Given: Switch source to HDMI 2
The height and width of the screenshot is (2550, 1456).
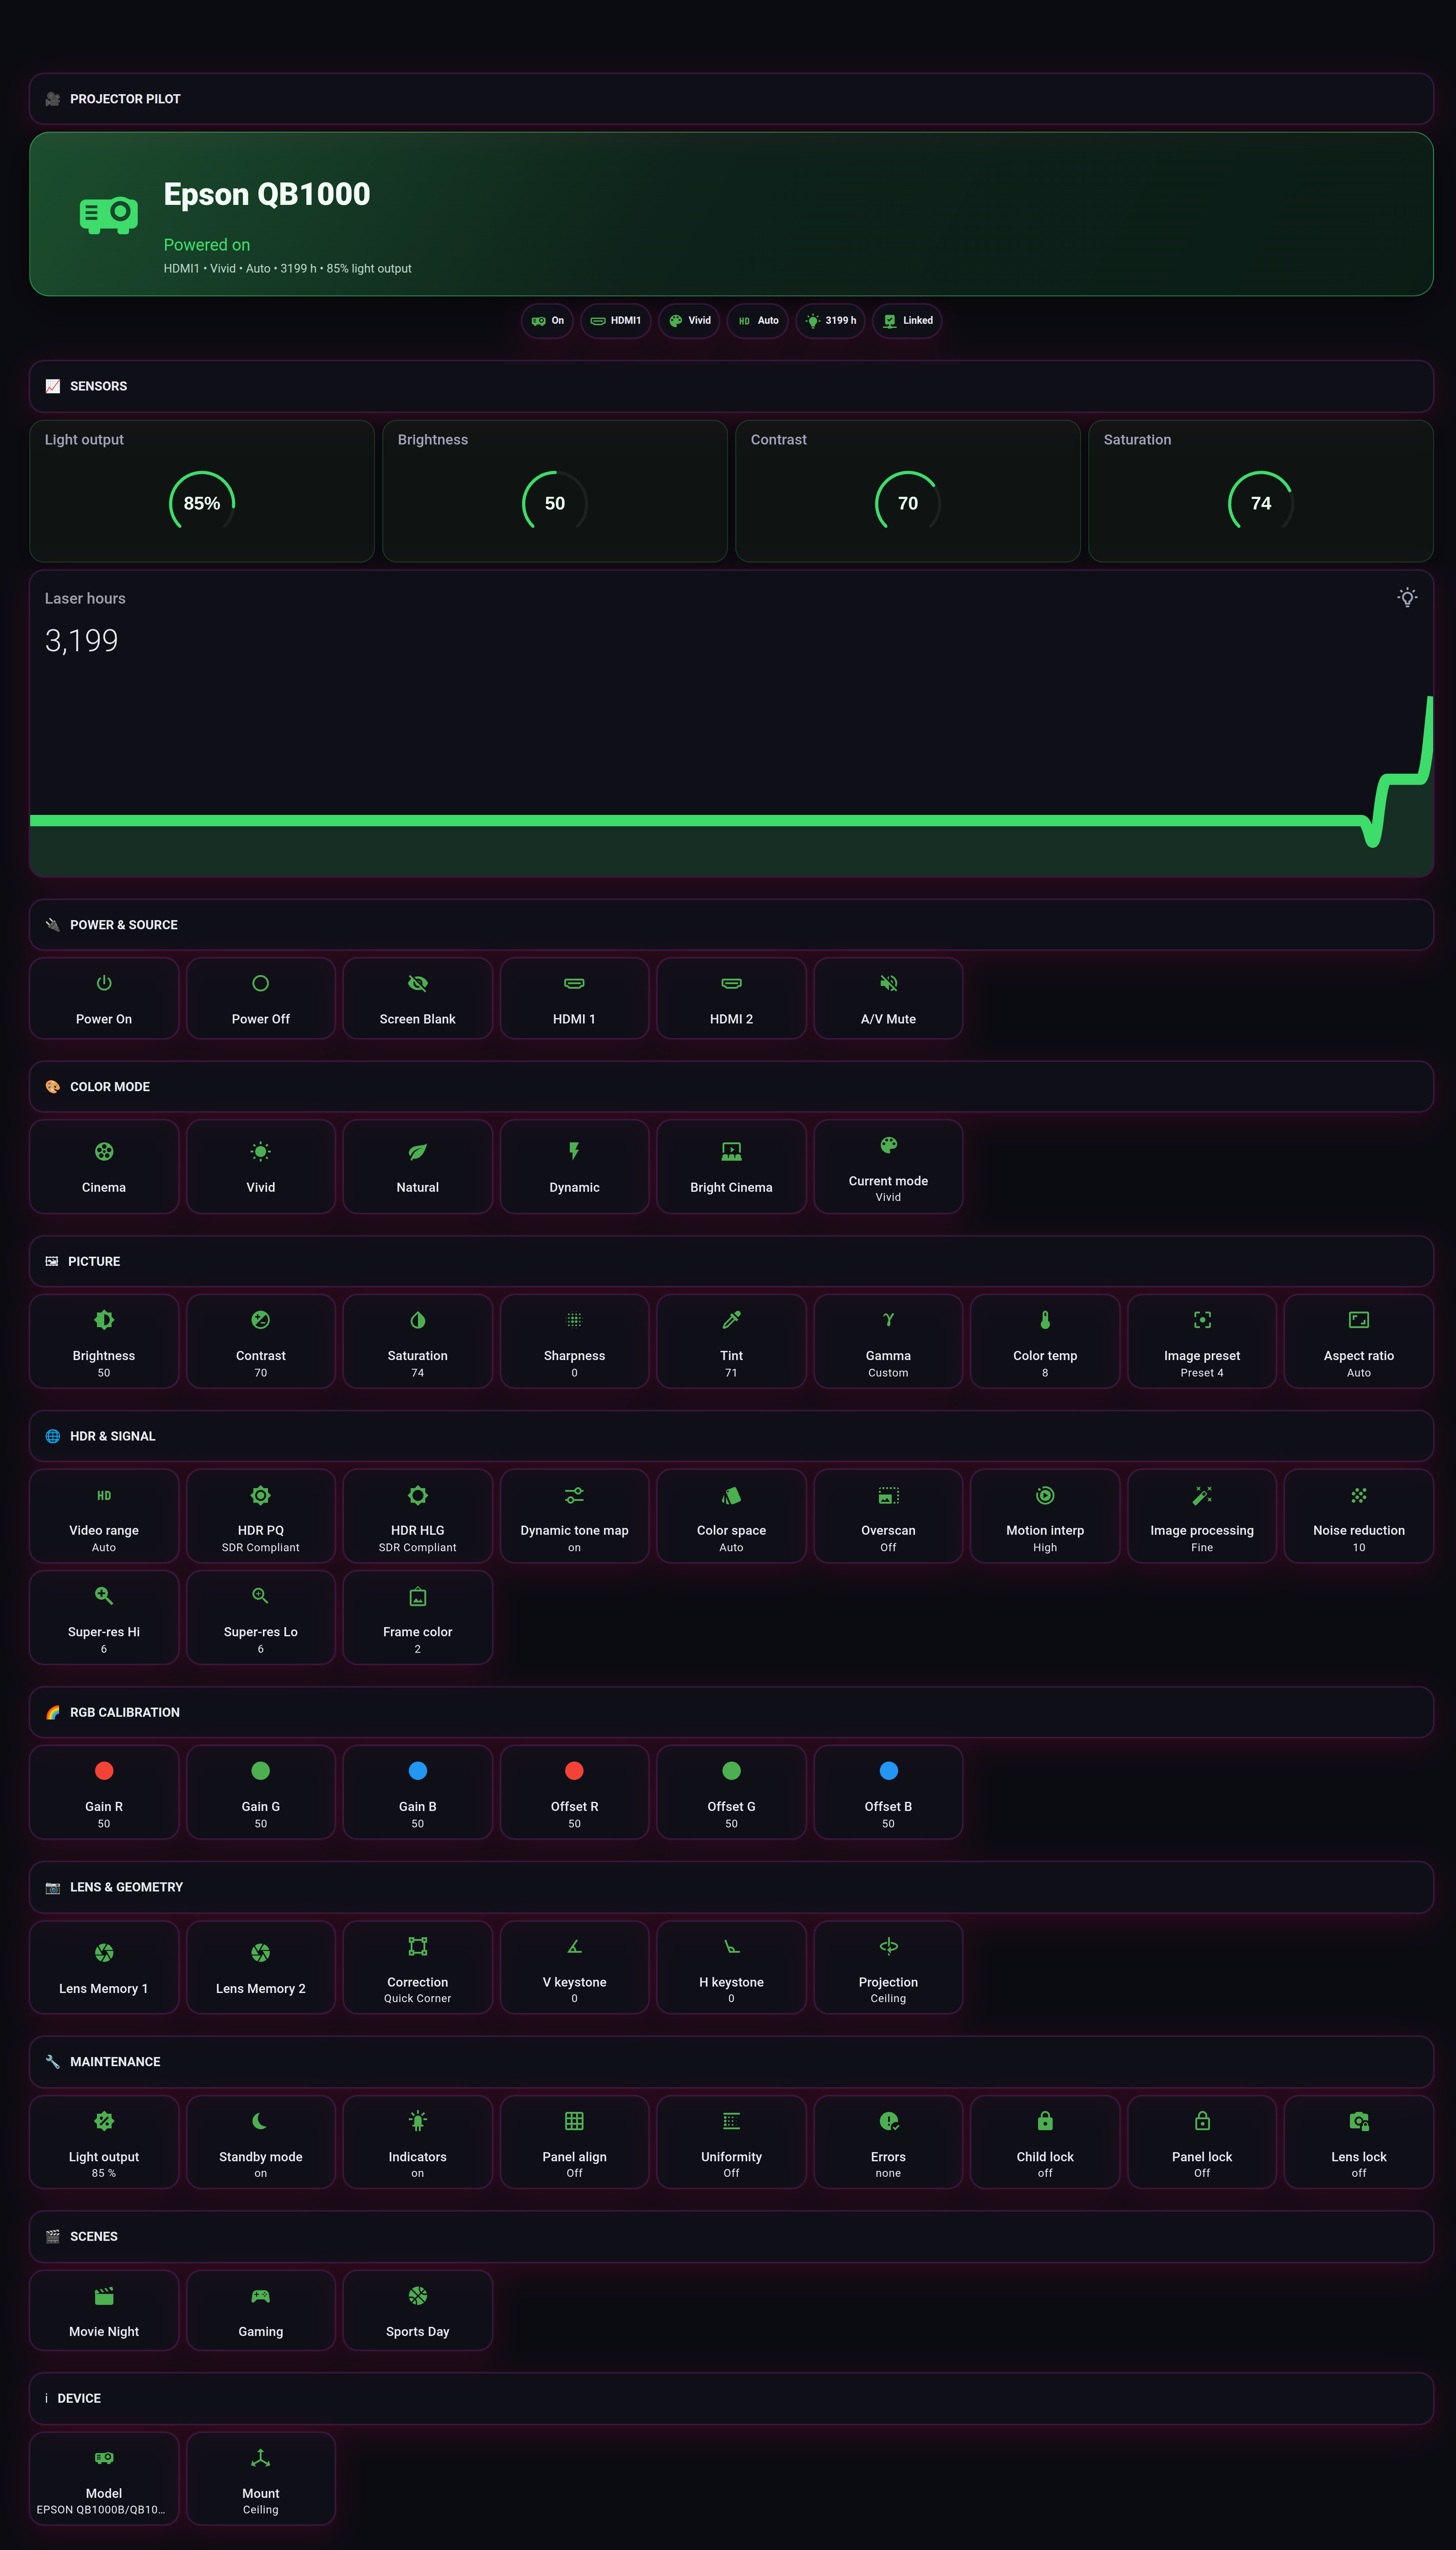Looking at the screenshot, I should 731,998.
